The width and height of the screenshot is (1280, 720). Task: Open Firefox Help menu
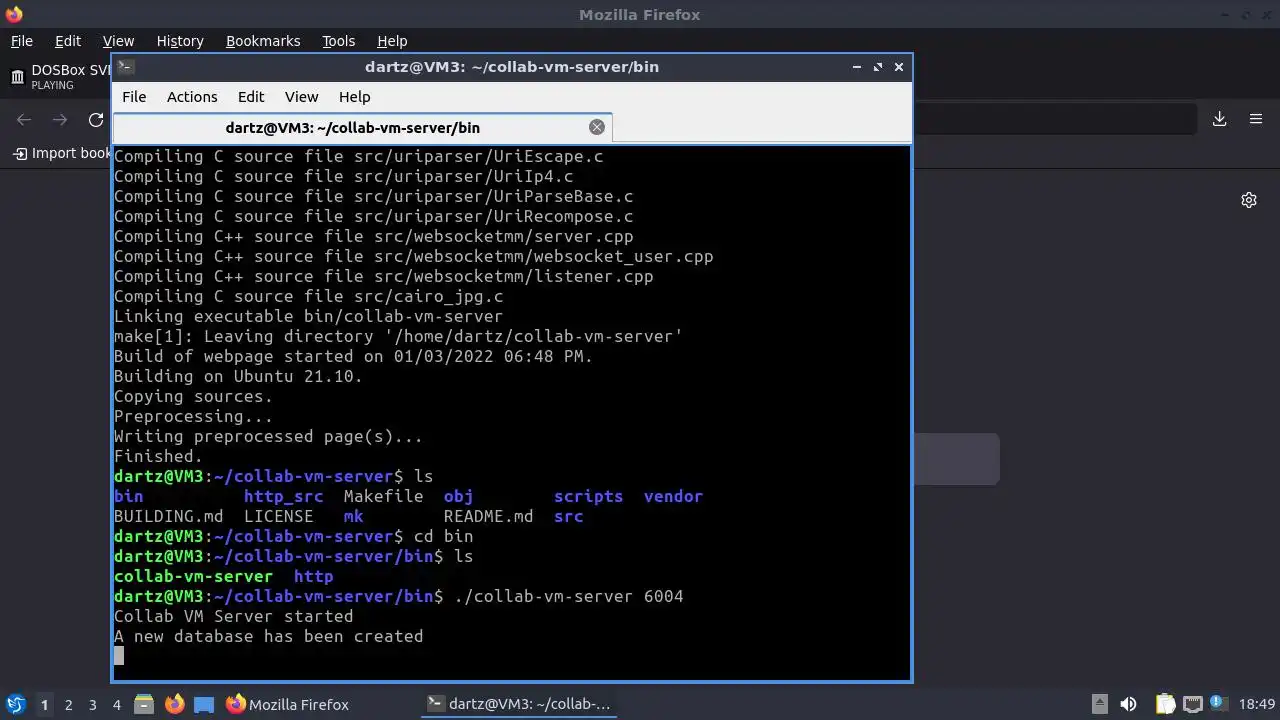392,41
